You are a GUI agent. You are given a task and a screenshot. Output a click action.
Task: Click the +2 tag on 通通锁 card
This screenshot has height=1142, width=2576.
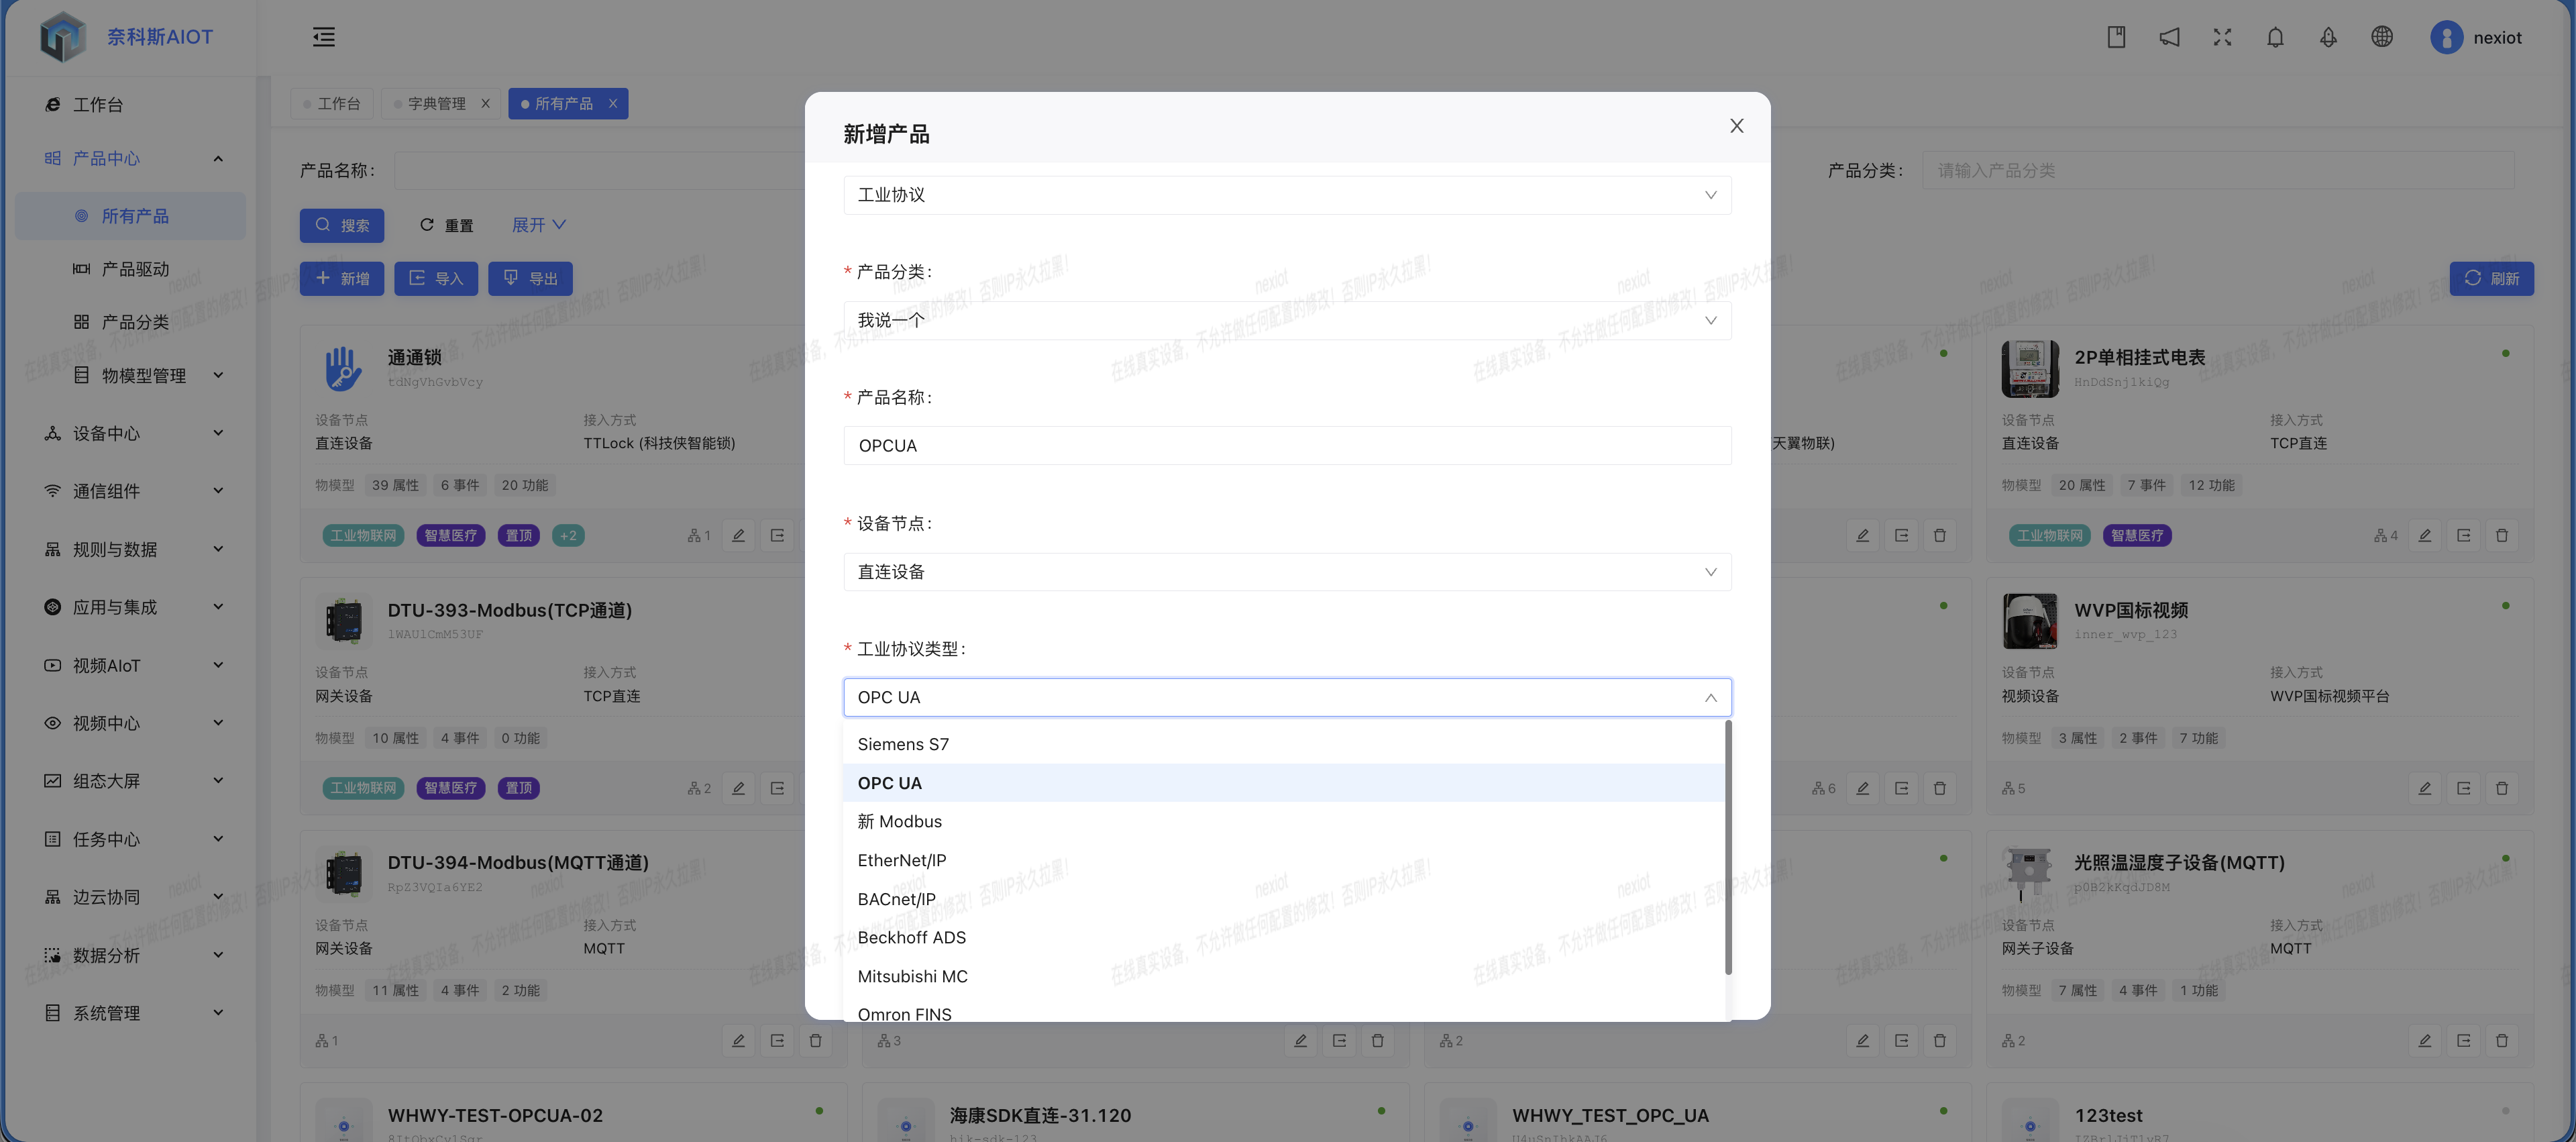click(567, 535)
